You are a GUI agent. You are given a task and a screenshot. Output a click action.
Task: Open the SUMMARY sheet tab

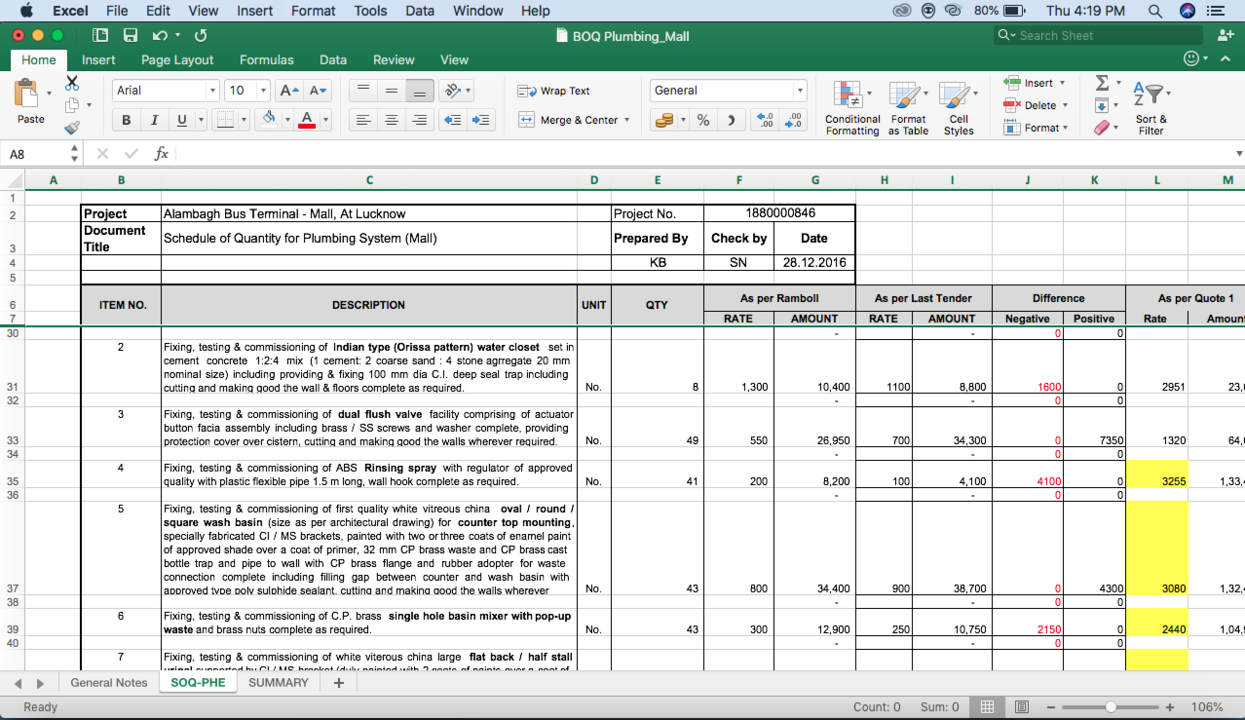[278, 682]
